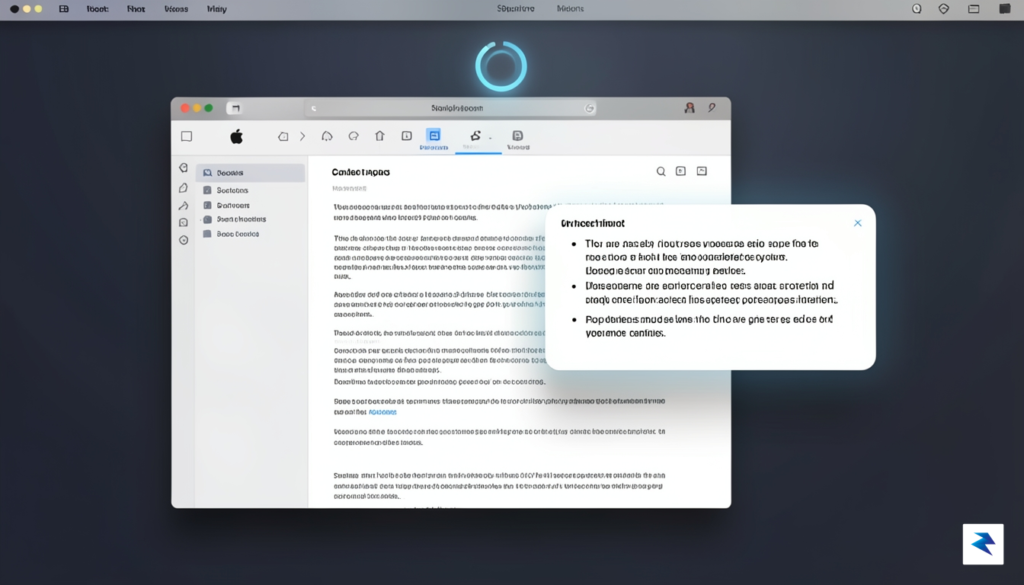Click the square fourth icon in left strip

click(x=184, y=223)
